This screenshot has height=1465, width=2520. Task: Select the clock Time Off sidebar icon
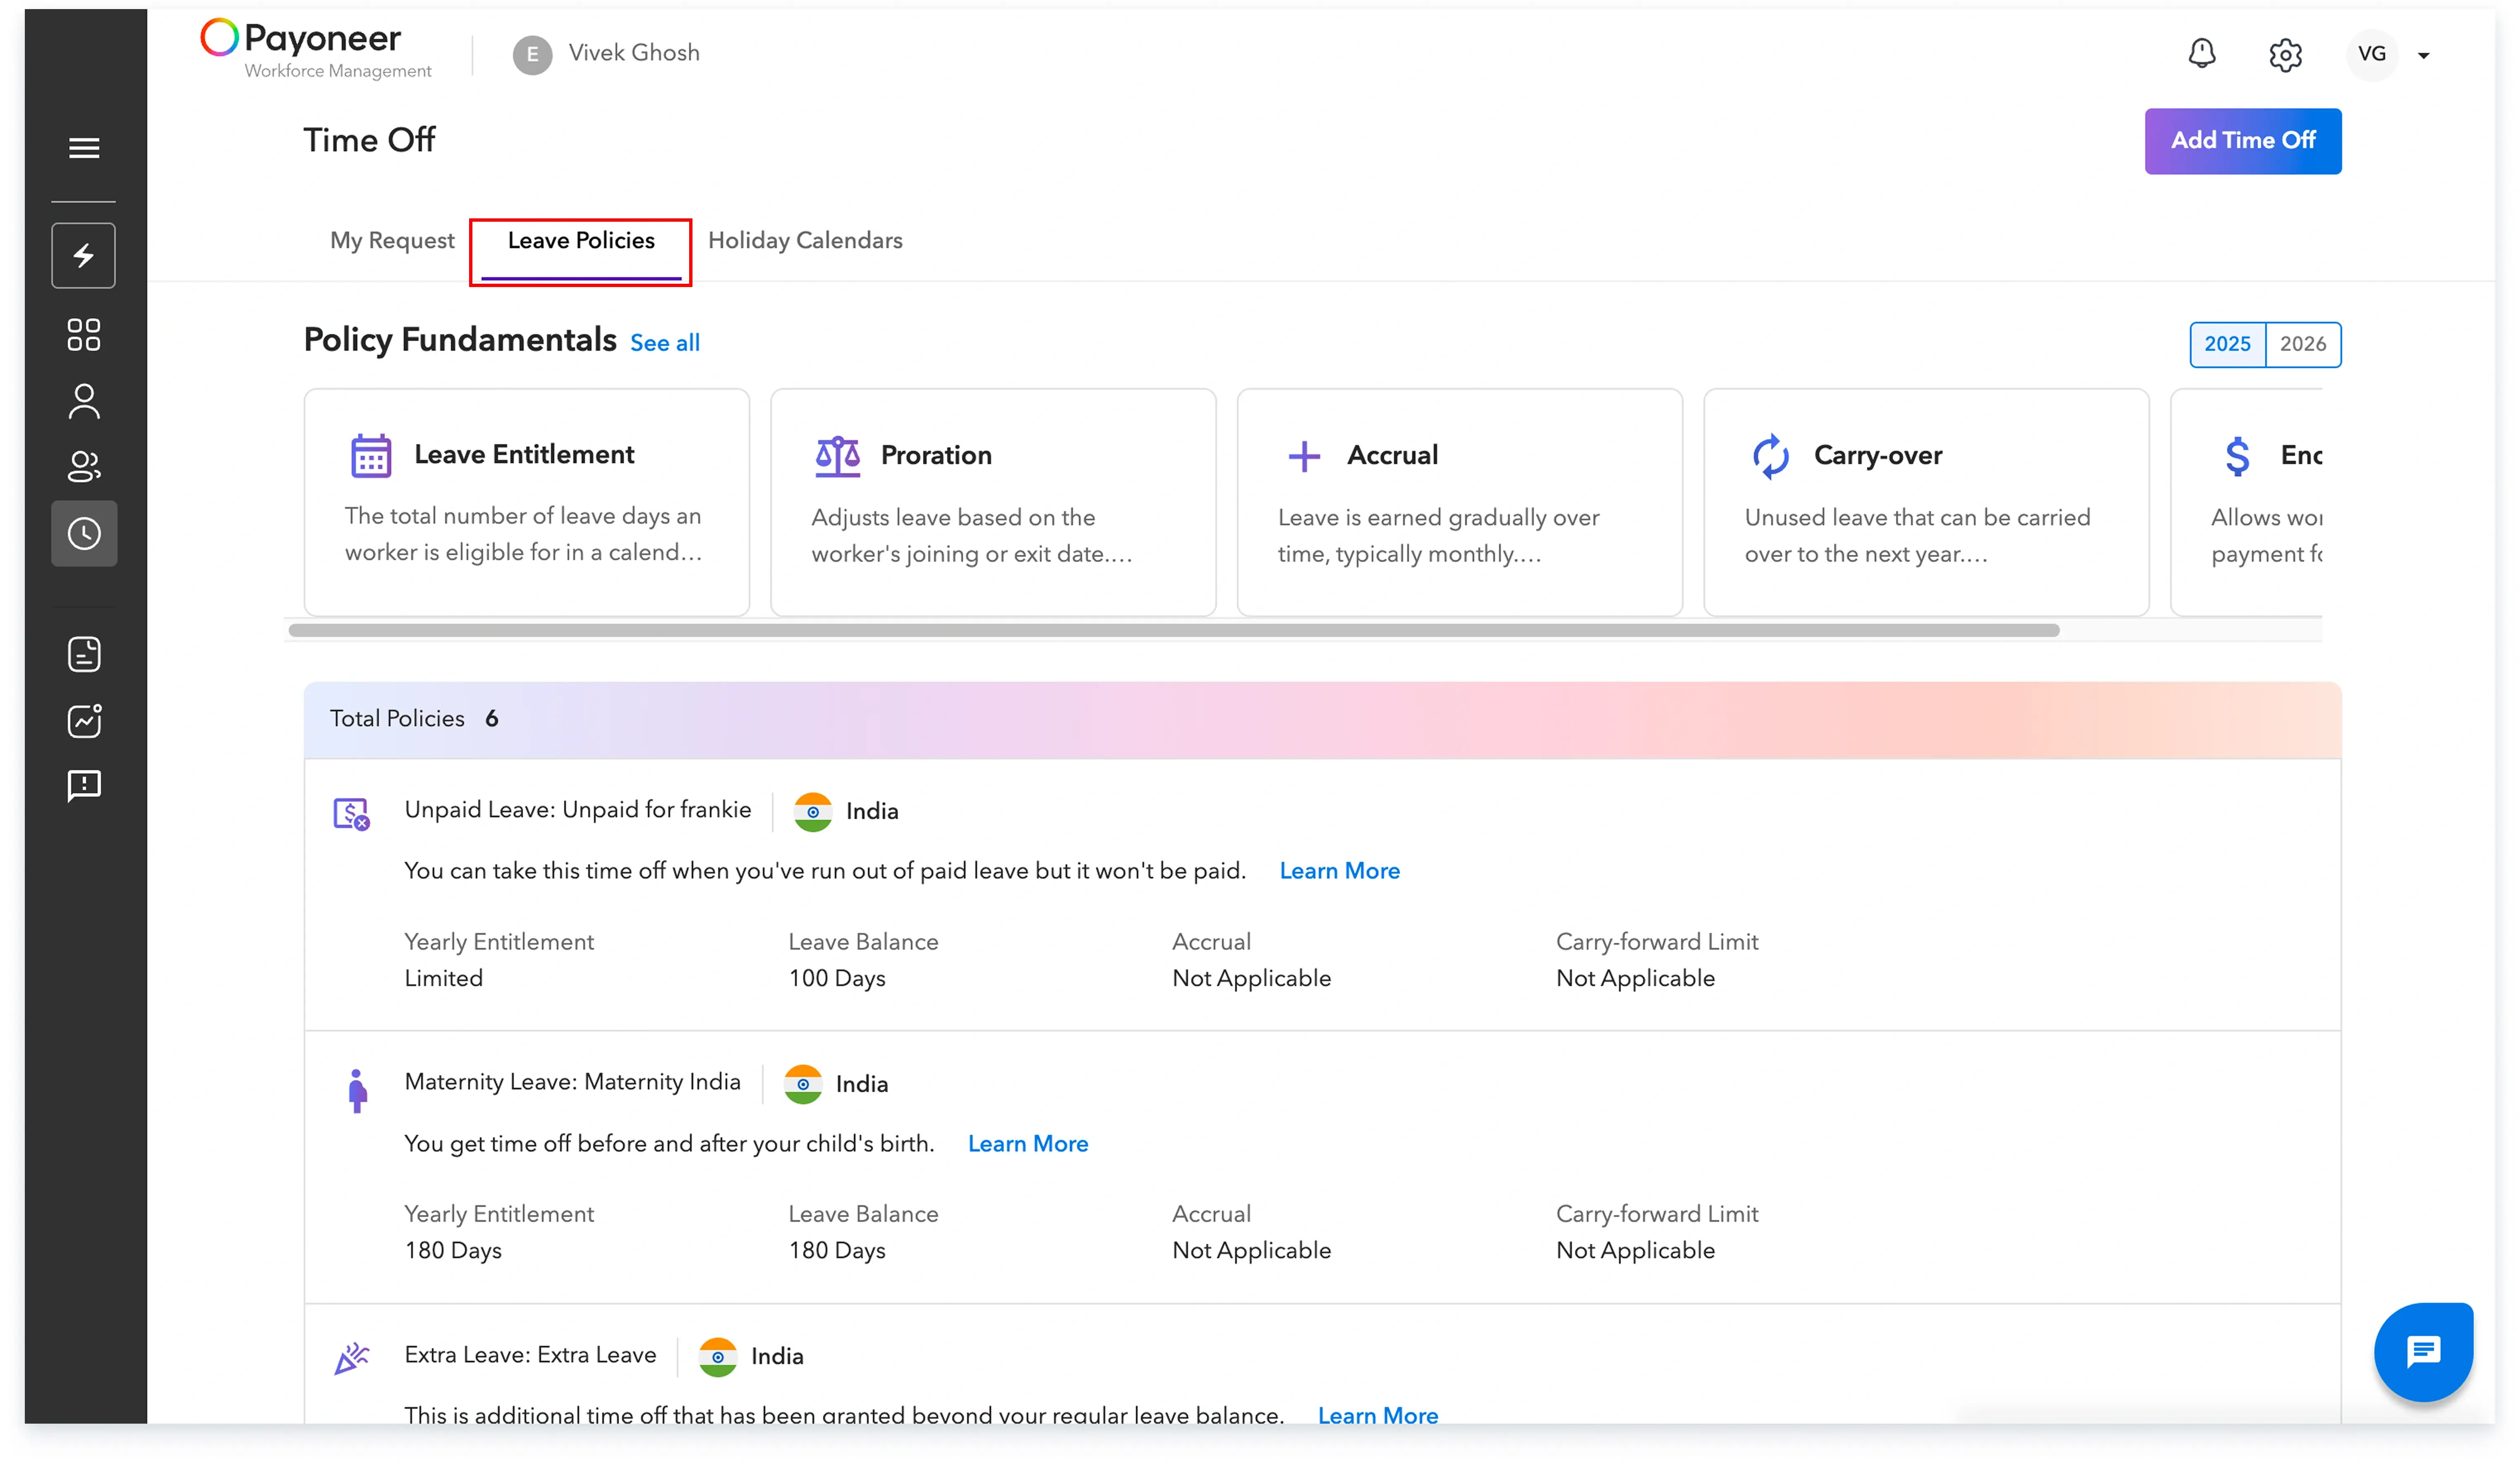coord(84,533)
